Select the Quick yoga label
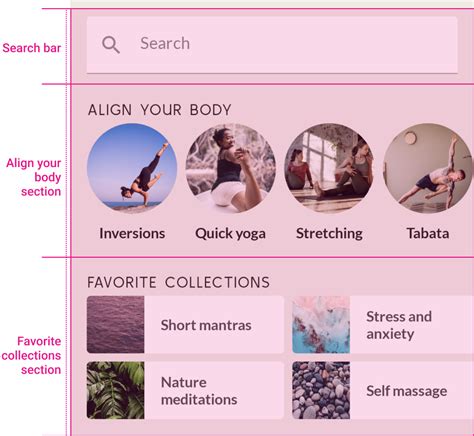 pos(231,234)
